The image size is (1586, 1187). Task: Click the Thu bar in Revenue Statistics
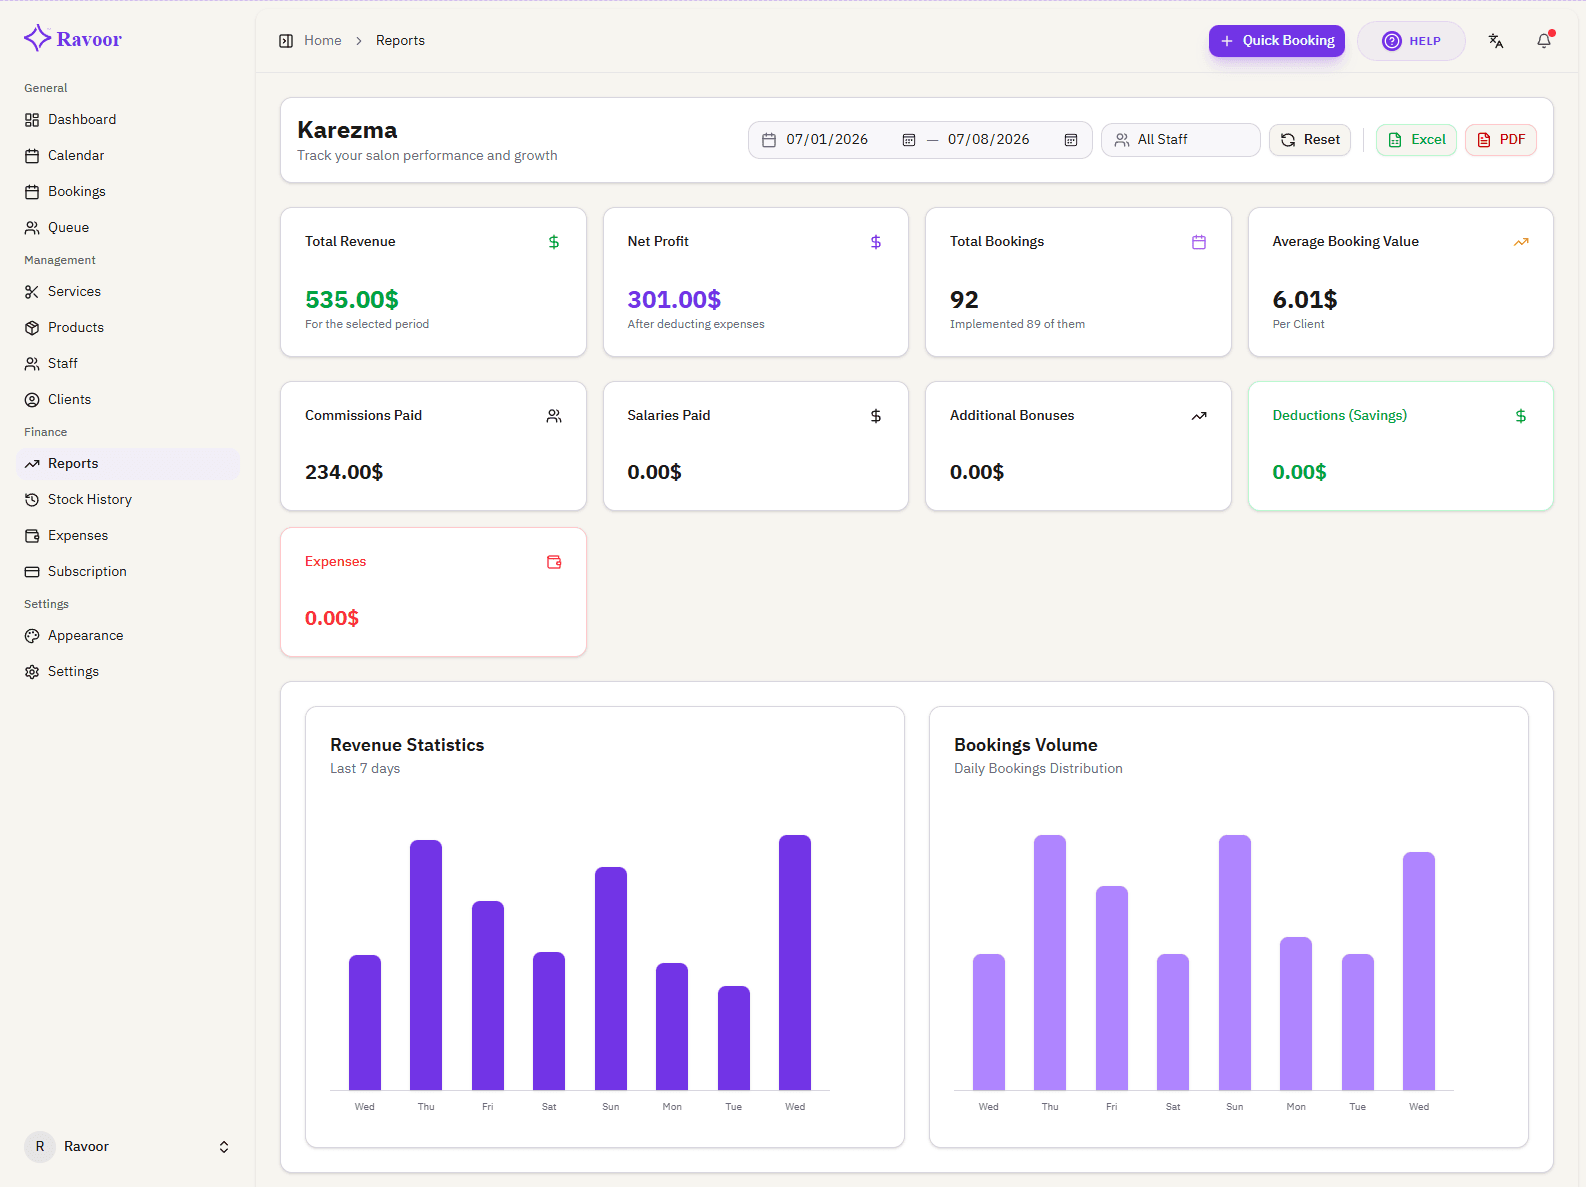[x=426, y=965]
